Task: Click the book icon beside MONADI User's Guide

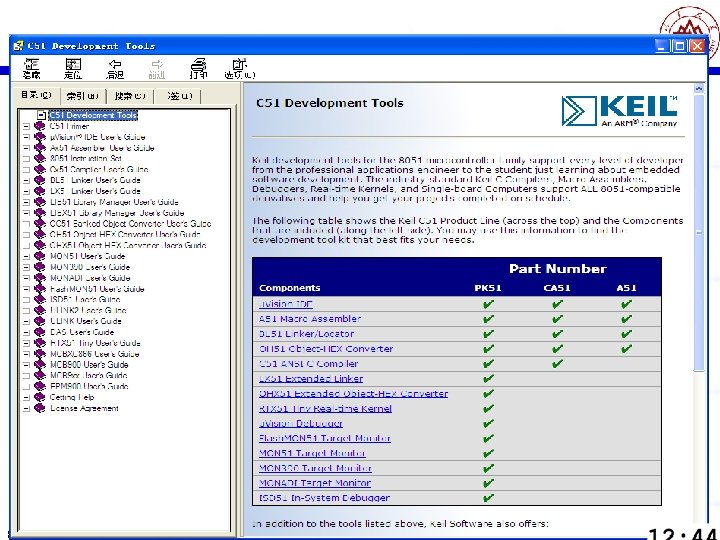Action: [40, 278]
